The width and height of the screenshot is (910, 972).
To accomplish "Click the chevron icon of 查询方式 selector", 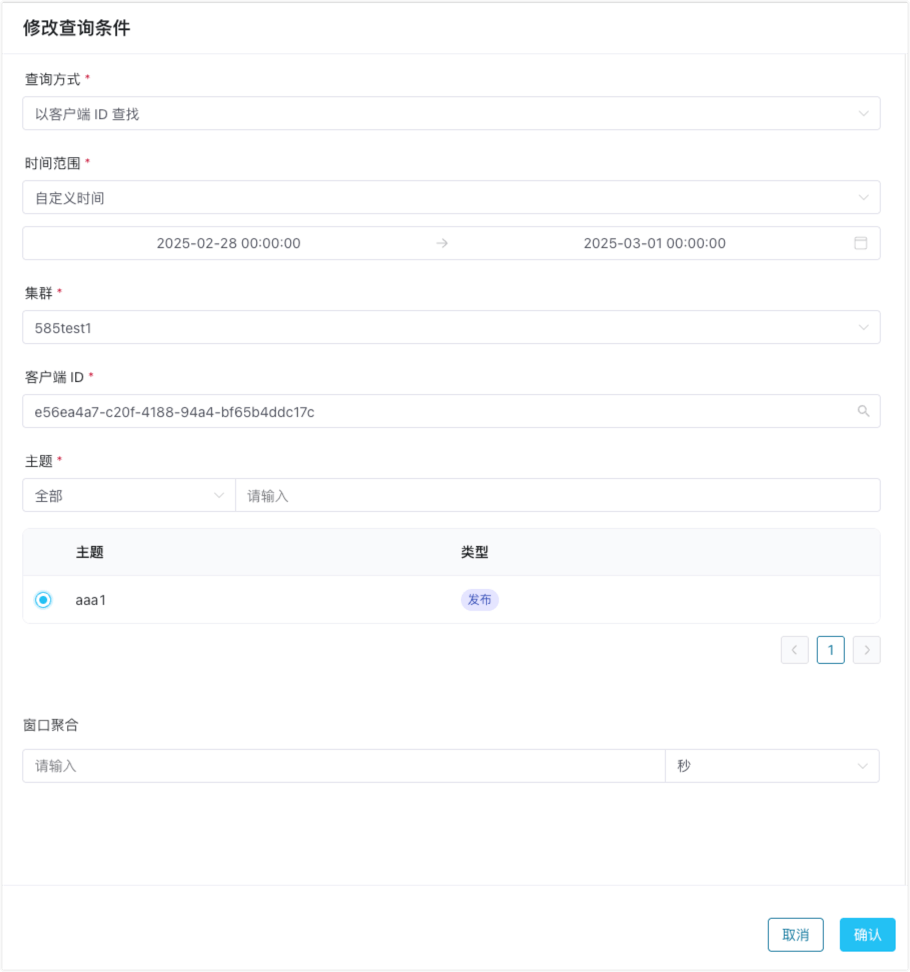I will [x=863, y=114].
